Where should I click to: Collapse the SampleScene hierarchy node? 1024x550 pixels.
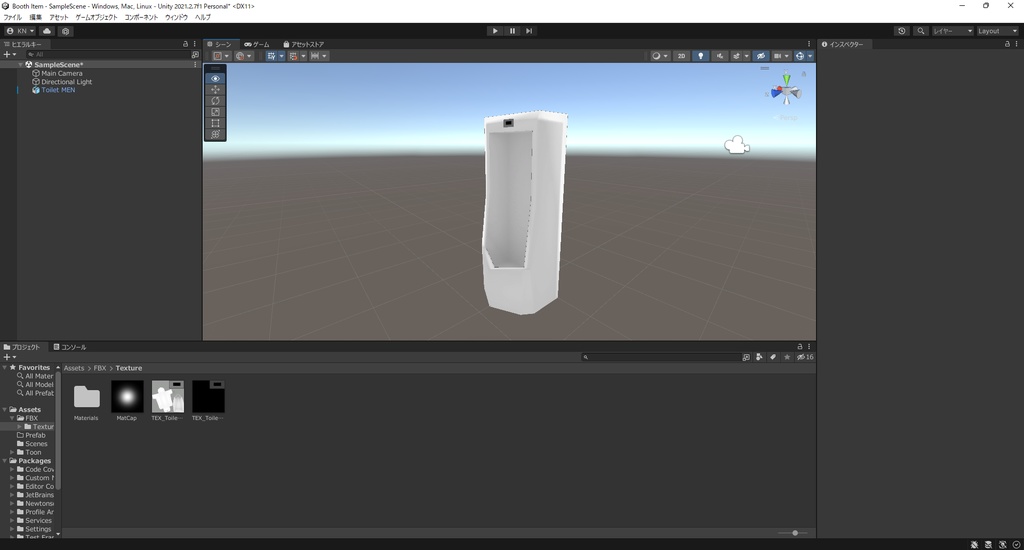(21, 65)
